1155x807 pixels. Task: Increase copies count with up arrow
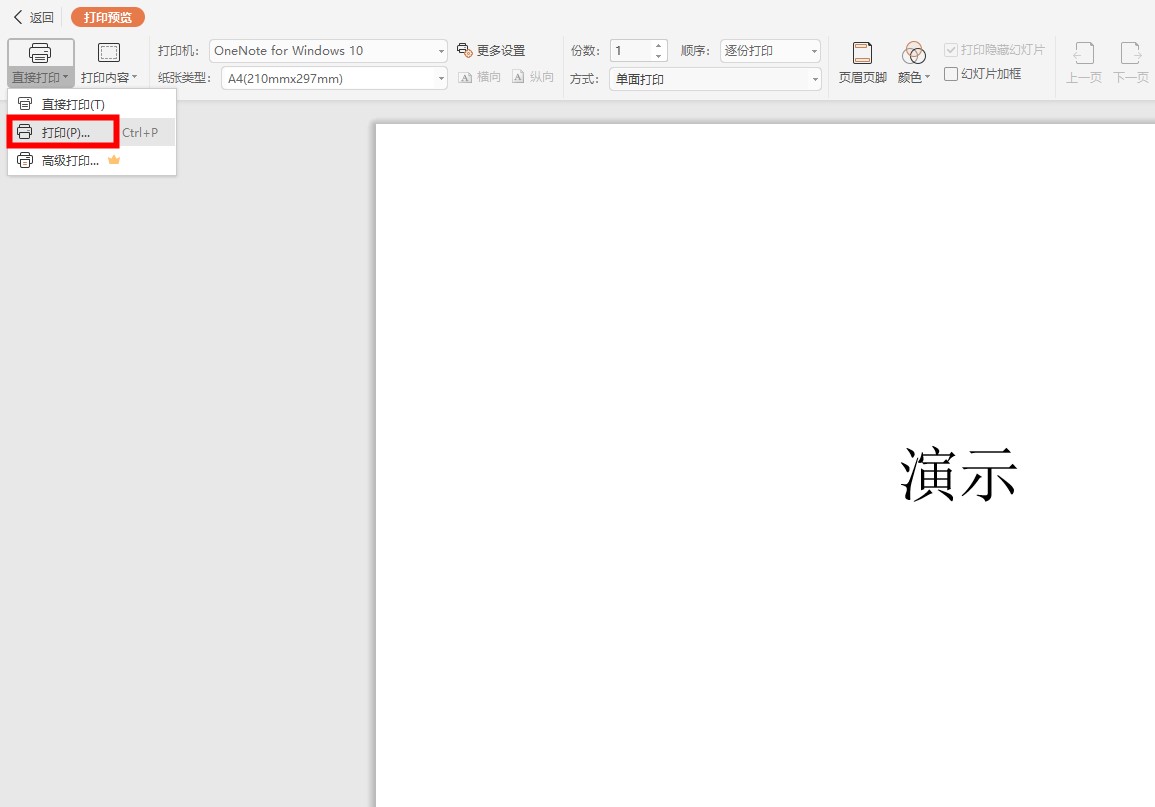[x=659, y=46]
